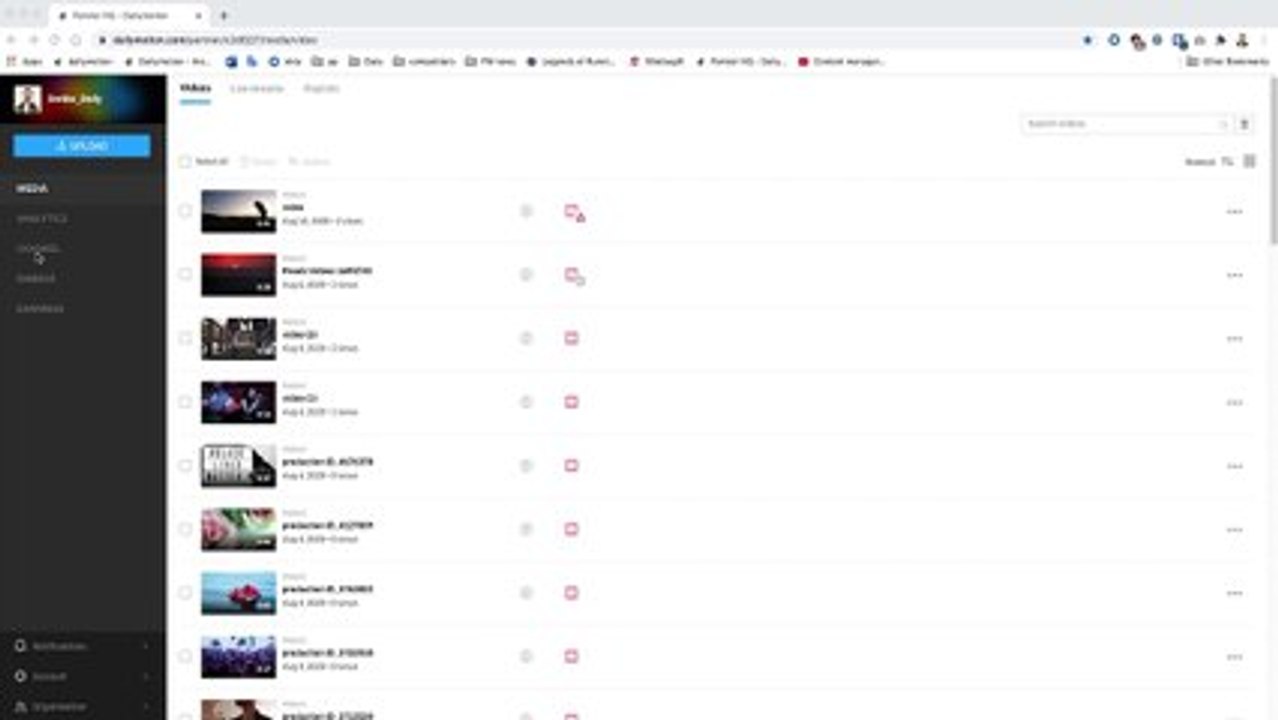The height and width of the screenshot is (720, 1278).
Task: Check the box for red boat video
Action: coord(185,592)
